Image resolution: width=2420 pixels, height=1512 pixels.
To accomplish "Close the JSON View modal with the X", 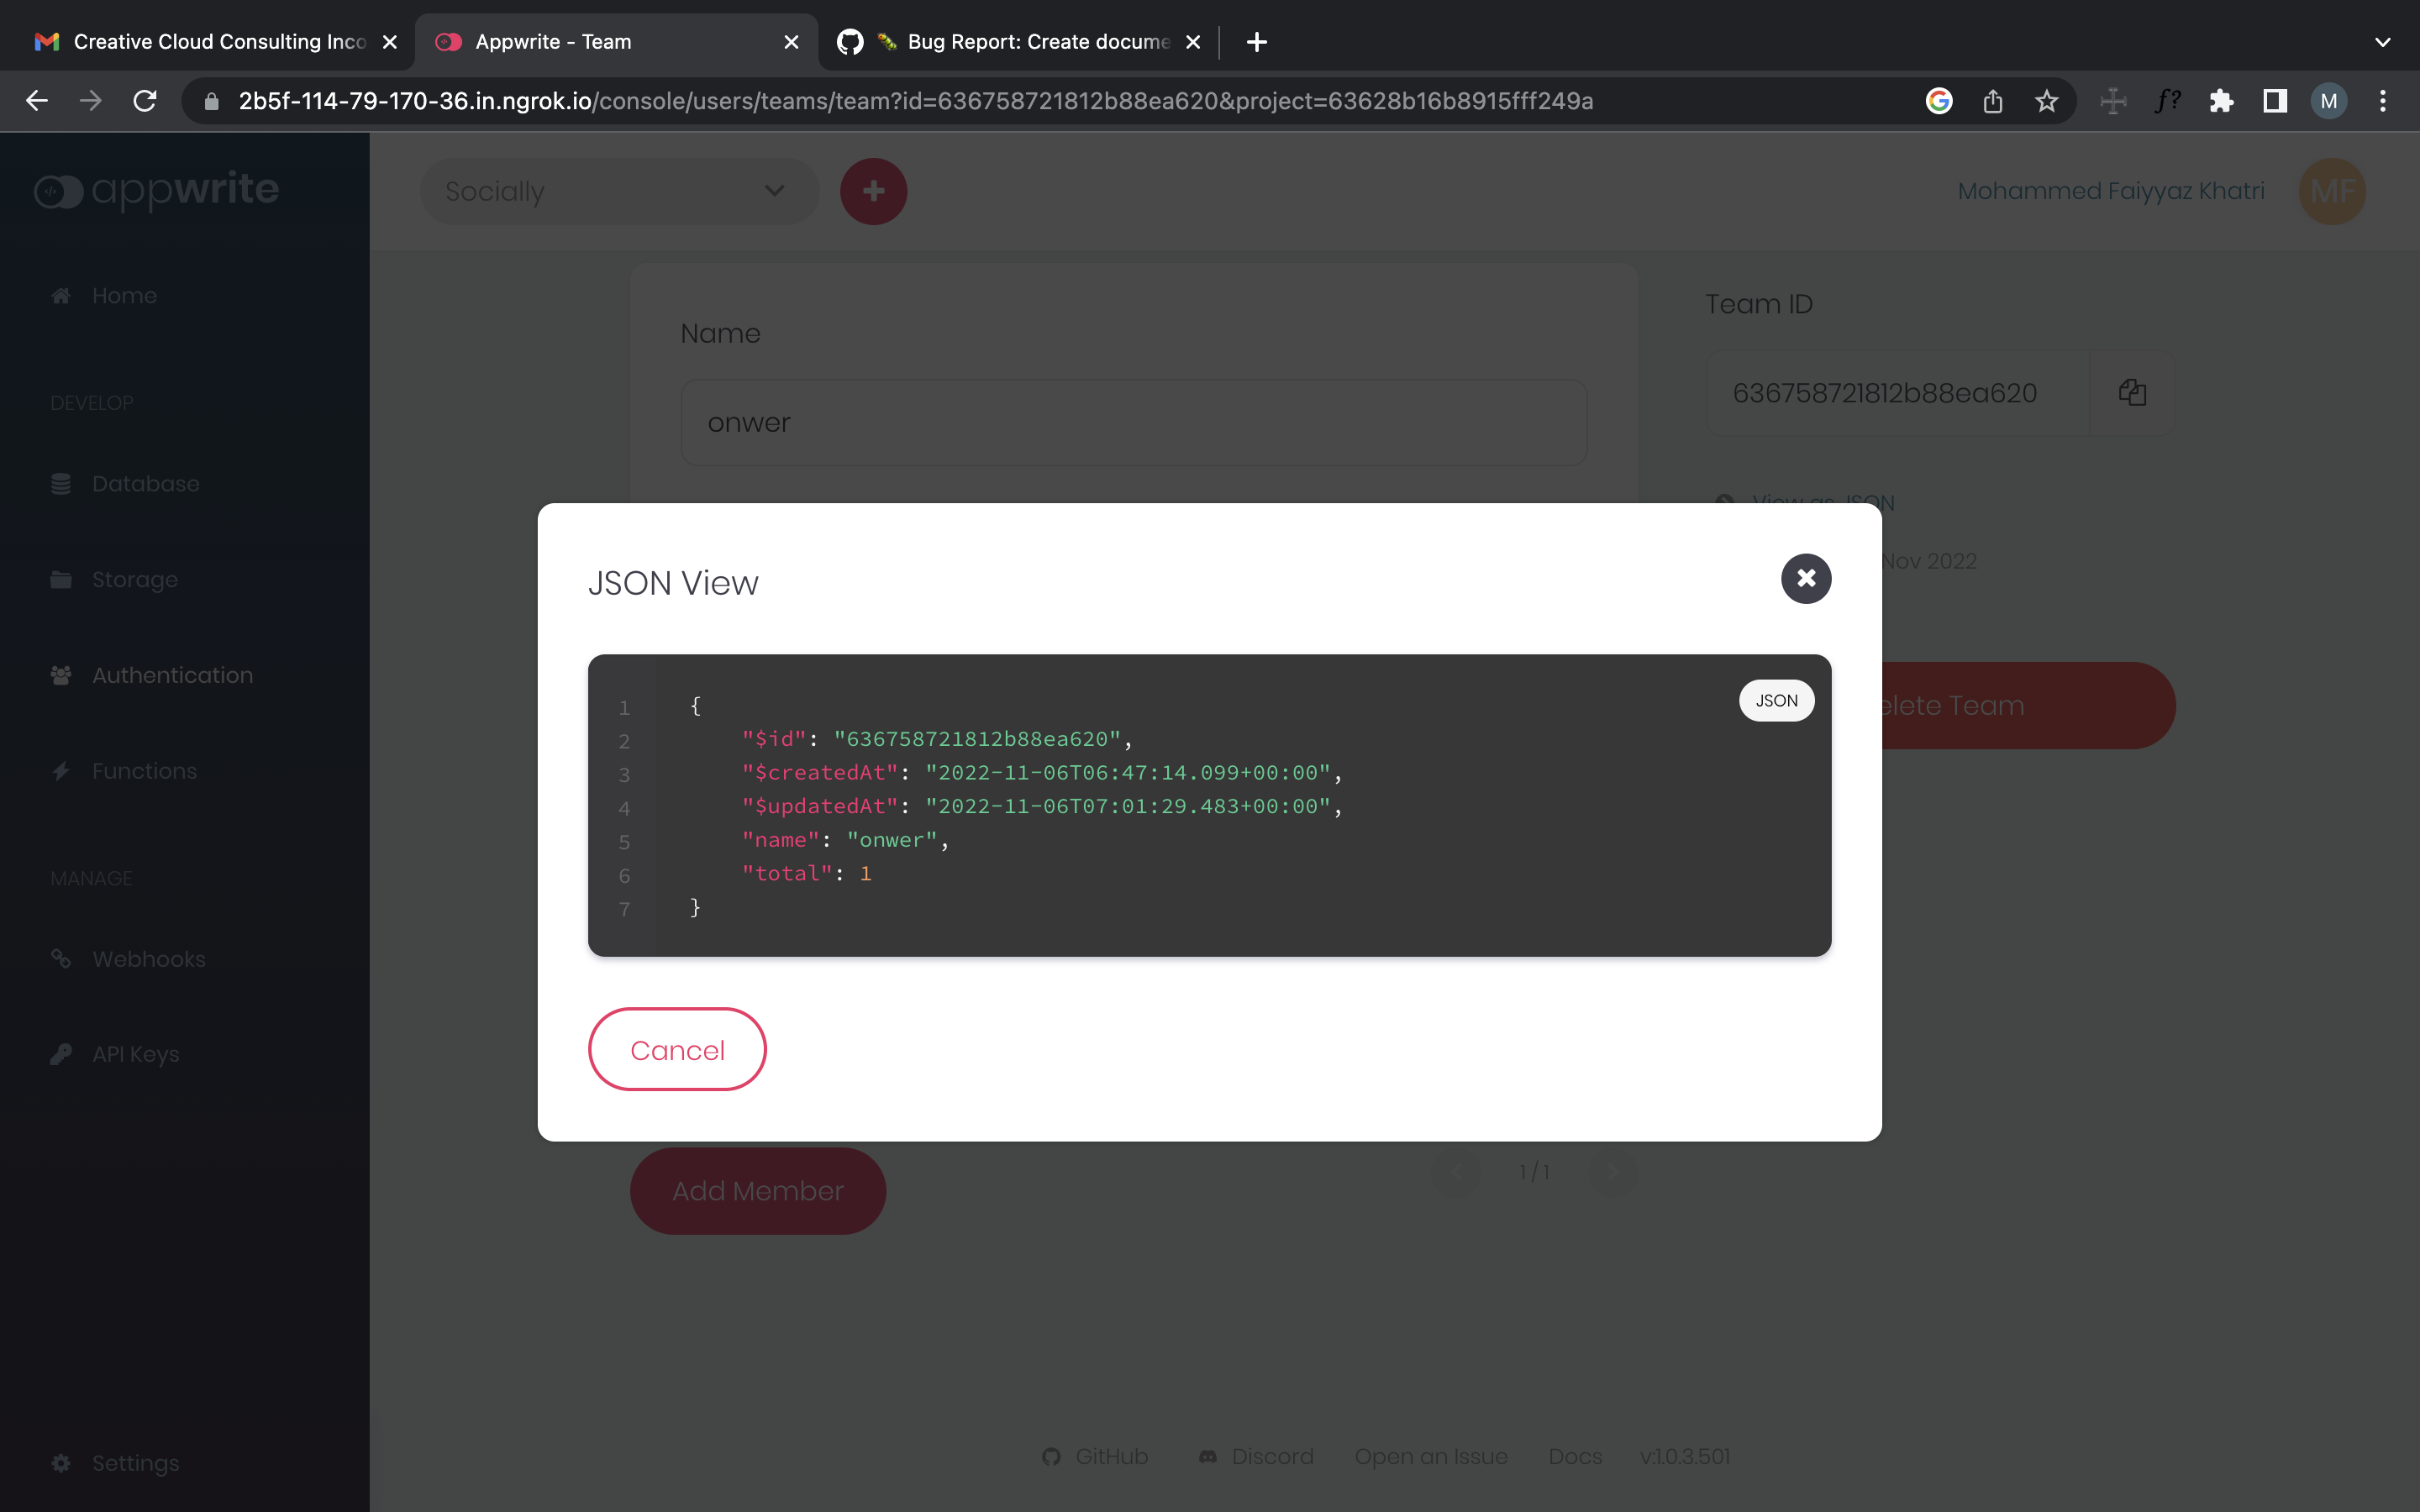I will click(x=1806, y=578).
